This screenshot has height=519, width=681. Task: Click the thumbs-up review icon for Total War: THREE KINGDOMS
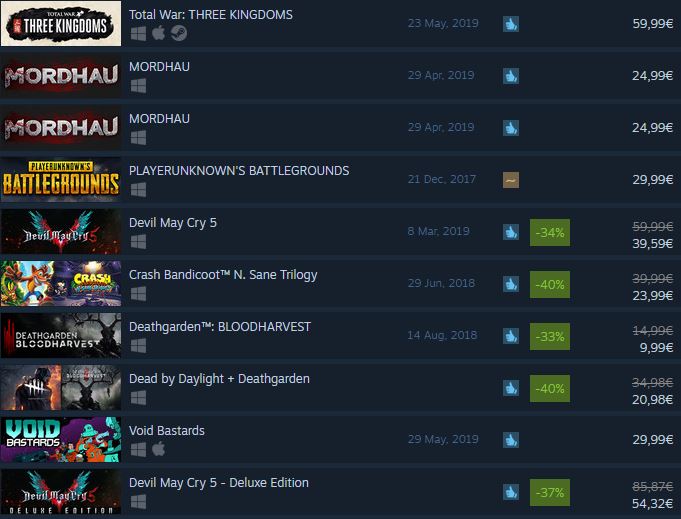[x=511, y=24]
